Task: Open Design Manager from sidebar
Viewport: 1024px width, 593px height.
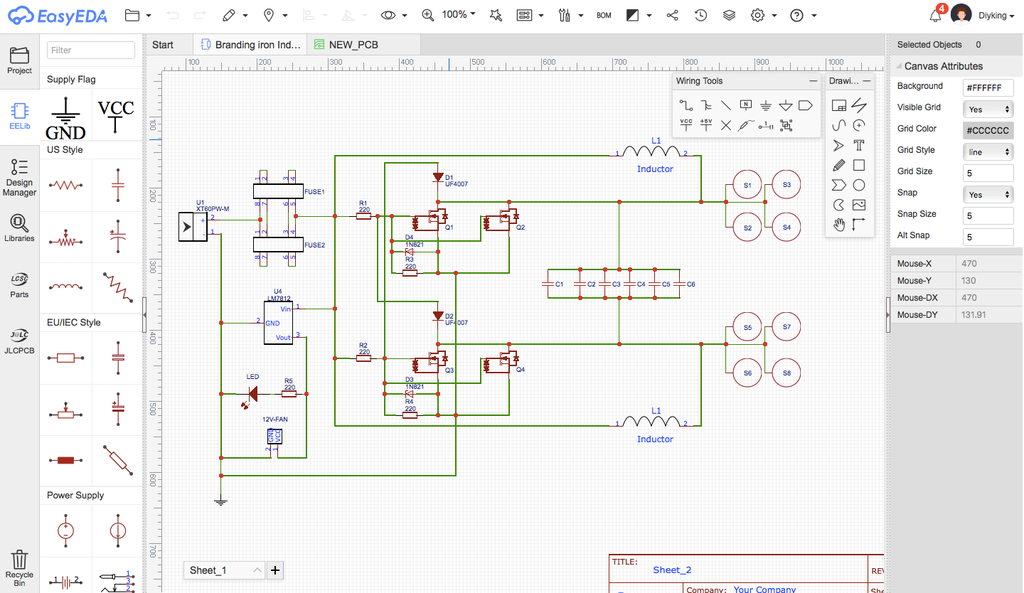Action: 19,176
